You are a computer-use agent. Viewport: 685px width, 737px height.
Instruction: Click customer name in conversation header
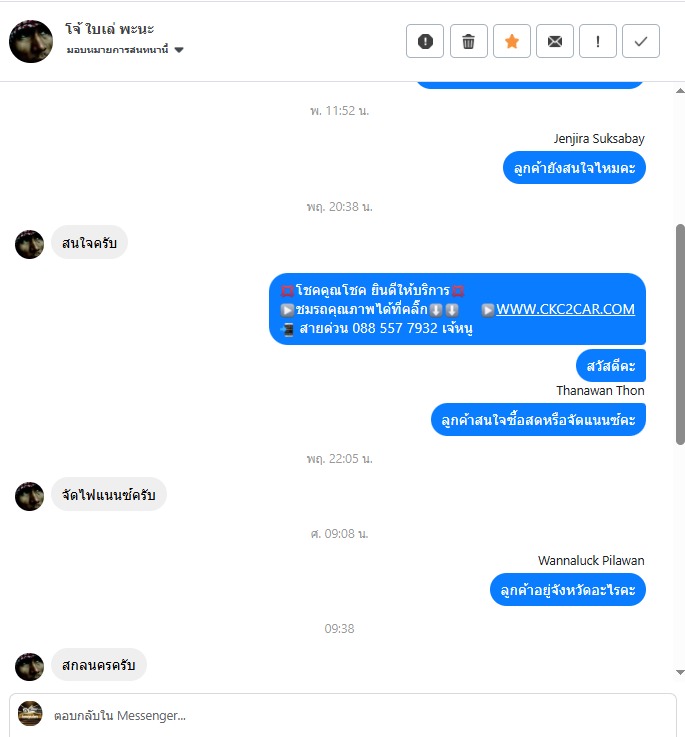pyautogui.click(x=110, y=29)
